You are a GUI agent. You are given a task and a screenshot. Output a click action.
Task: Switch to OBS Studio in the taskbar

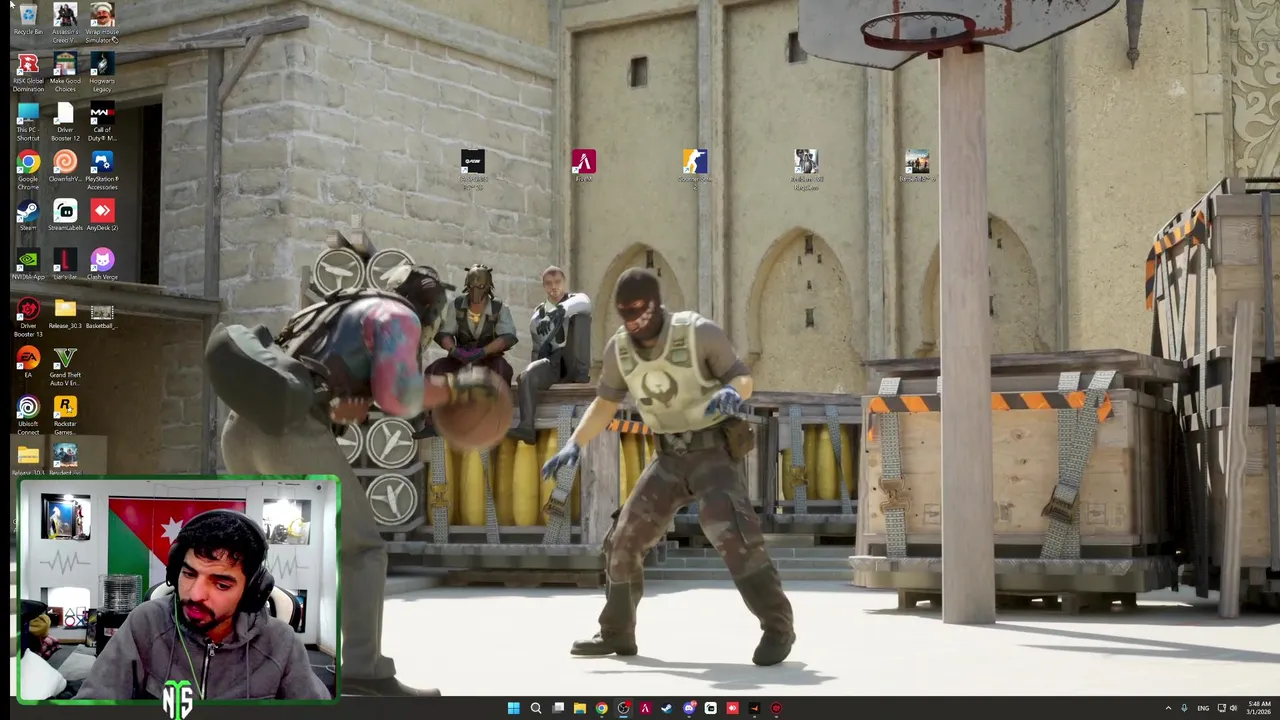point(623,708)
